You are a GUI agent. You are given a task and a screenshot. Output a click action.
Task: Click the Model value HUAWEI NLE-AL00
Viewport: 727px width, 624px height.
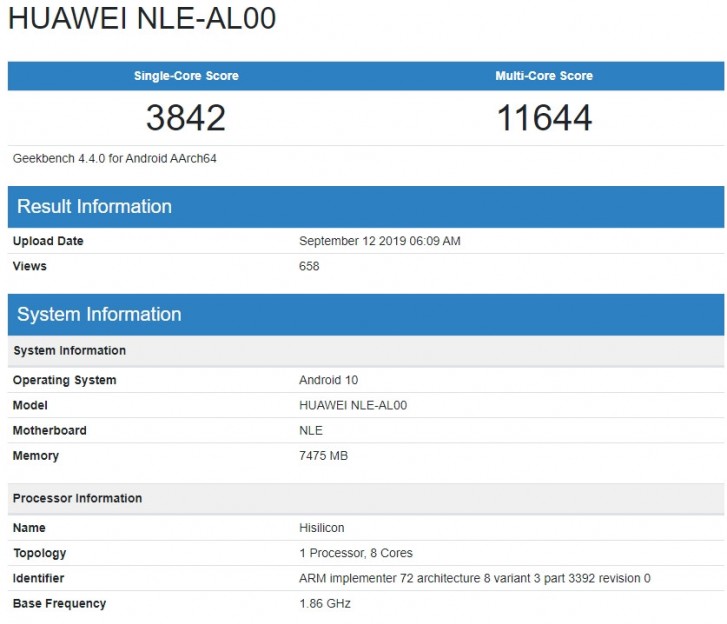[x=353, y=405]
